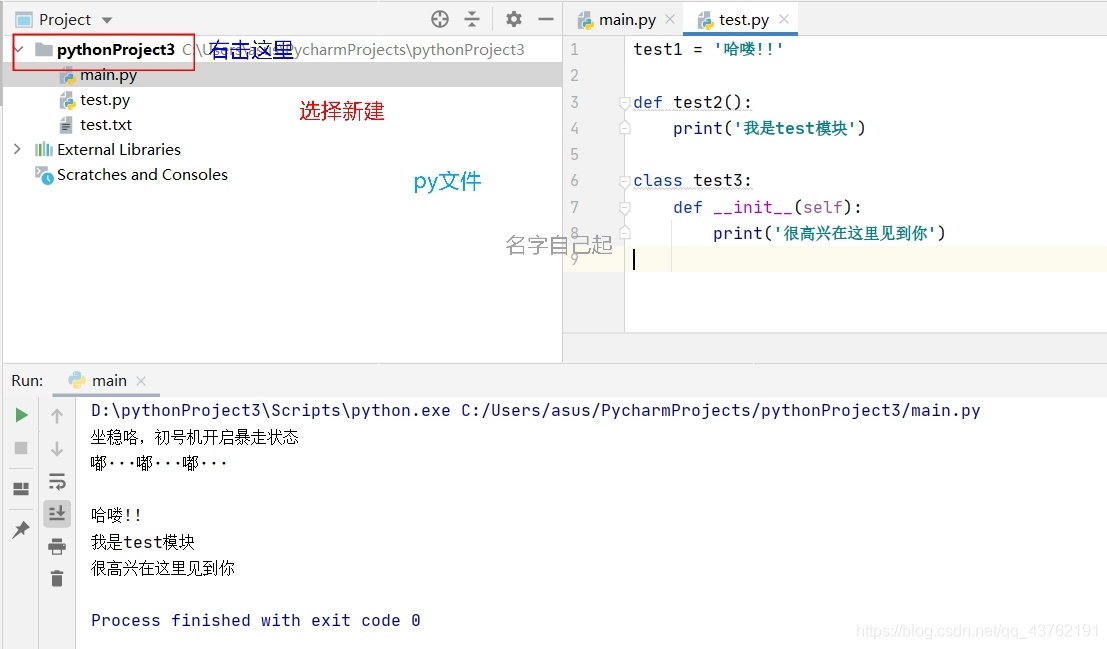This screenshot has width=1107, height=649.
Task: Click the restore layout icon in Run panel
Action: coord(21,489)
